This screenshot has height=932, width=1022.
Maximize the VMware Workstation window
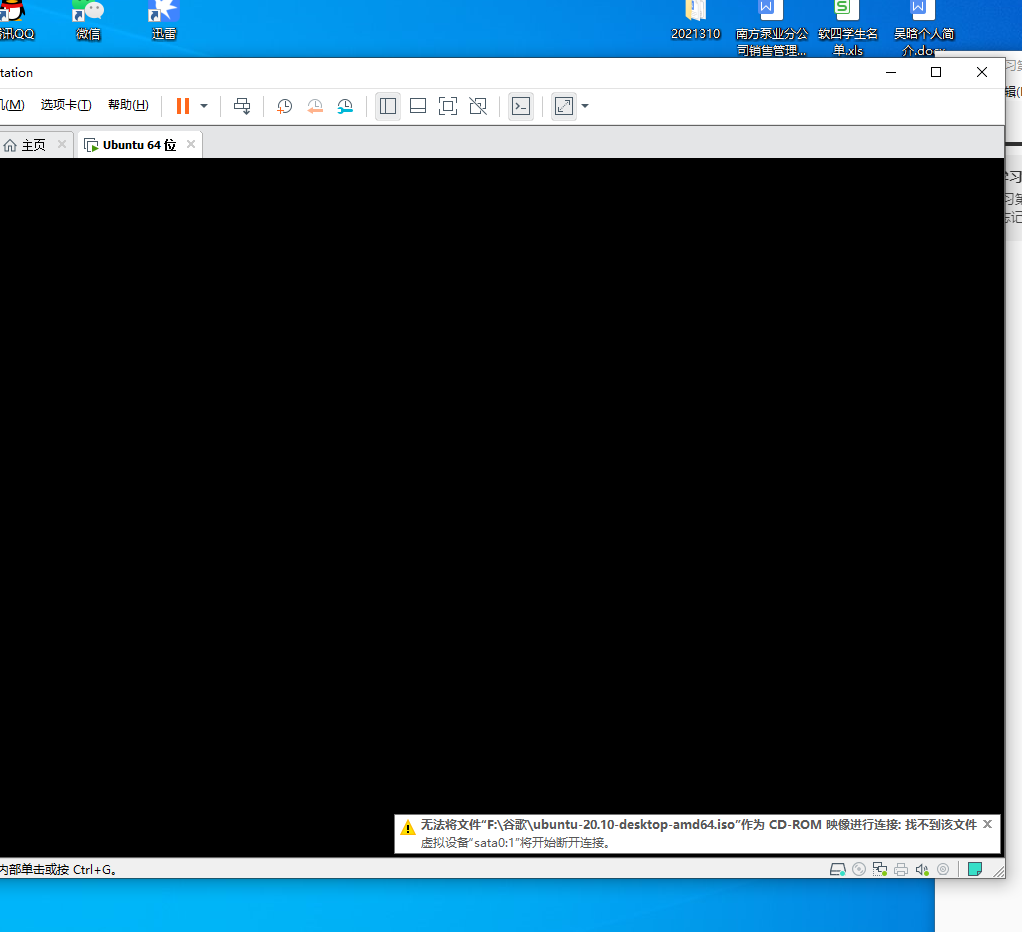[936, 72]
